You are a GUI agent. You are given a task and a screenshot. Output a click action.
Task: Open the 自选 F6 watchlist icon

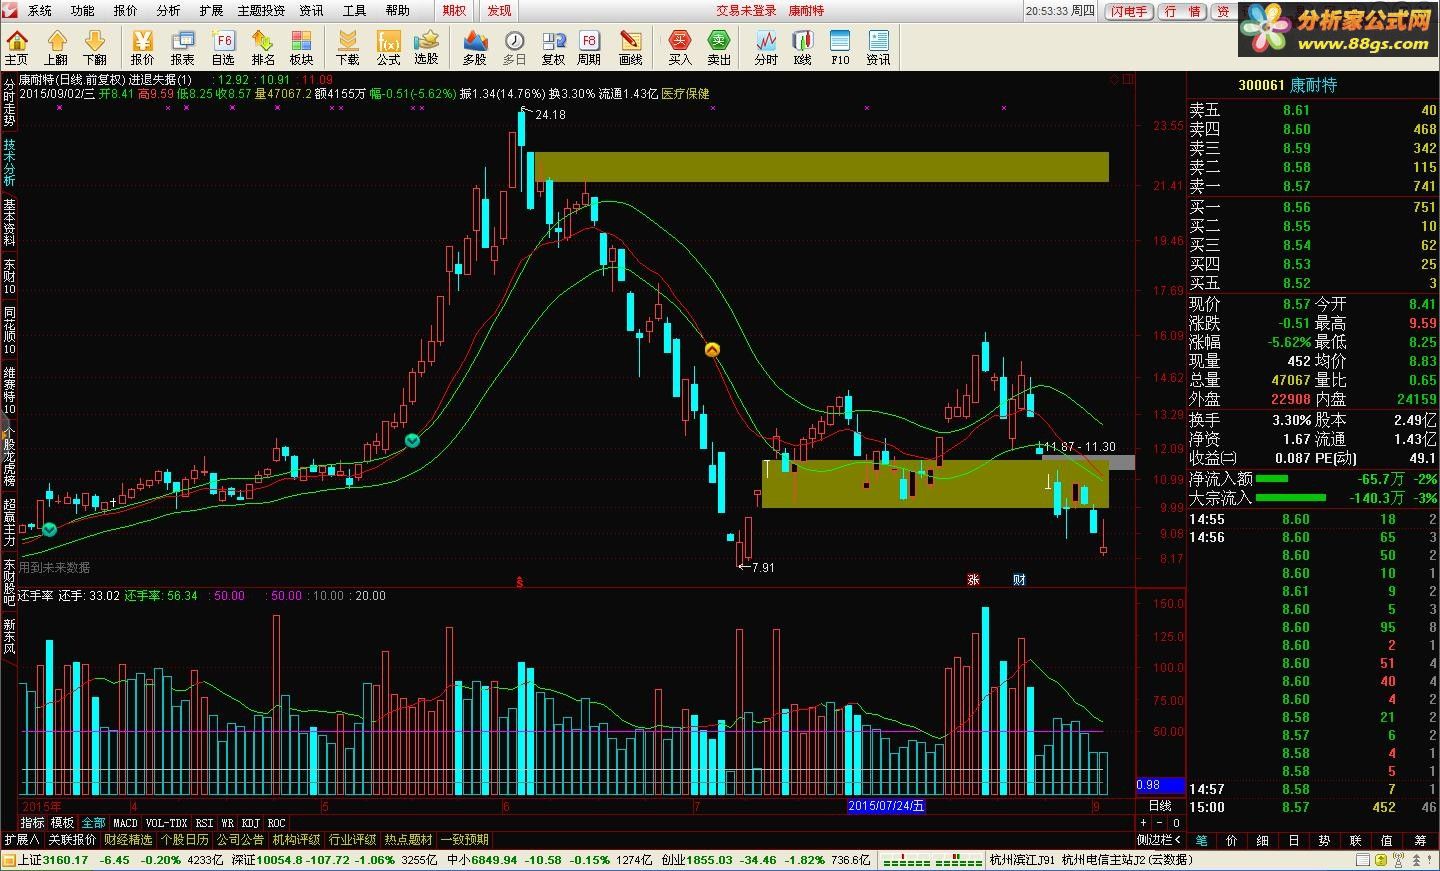click(x=223, y=47)
